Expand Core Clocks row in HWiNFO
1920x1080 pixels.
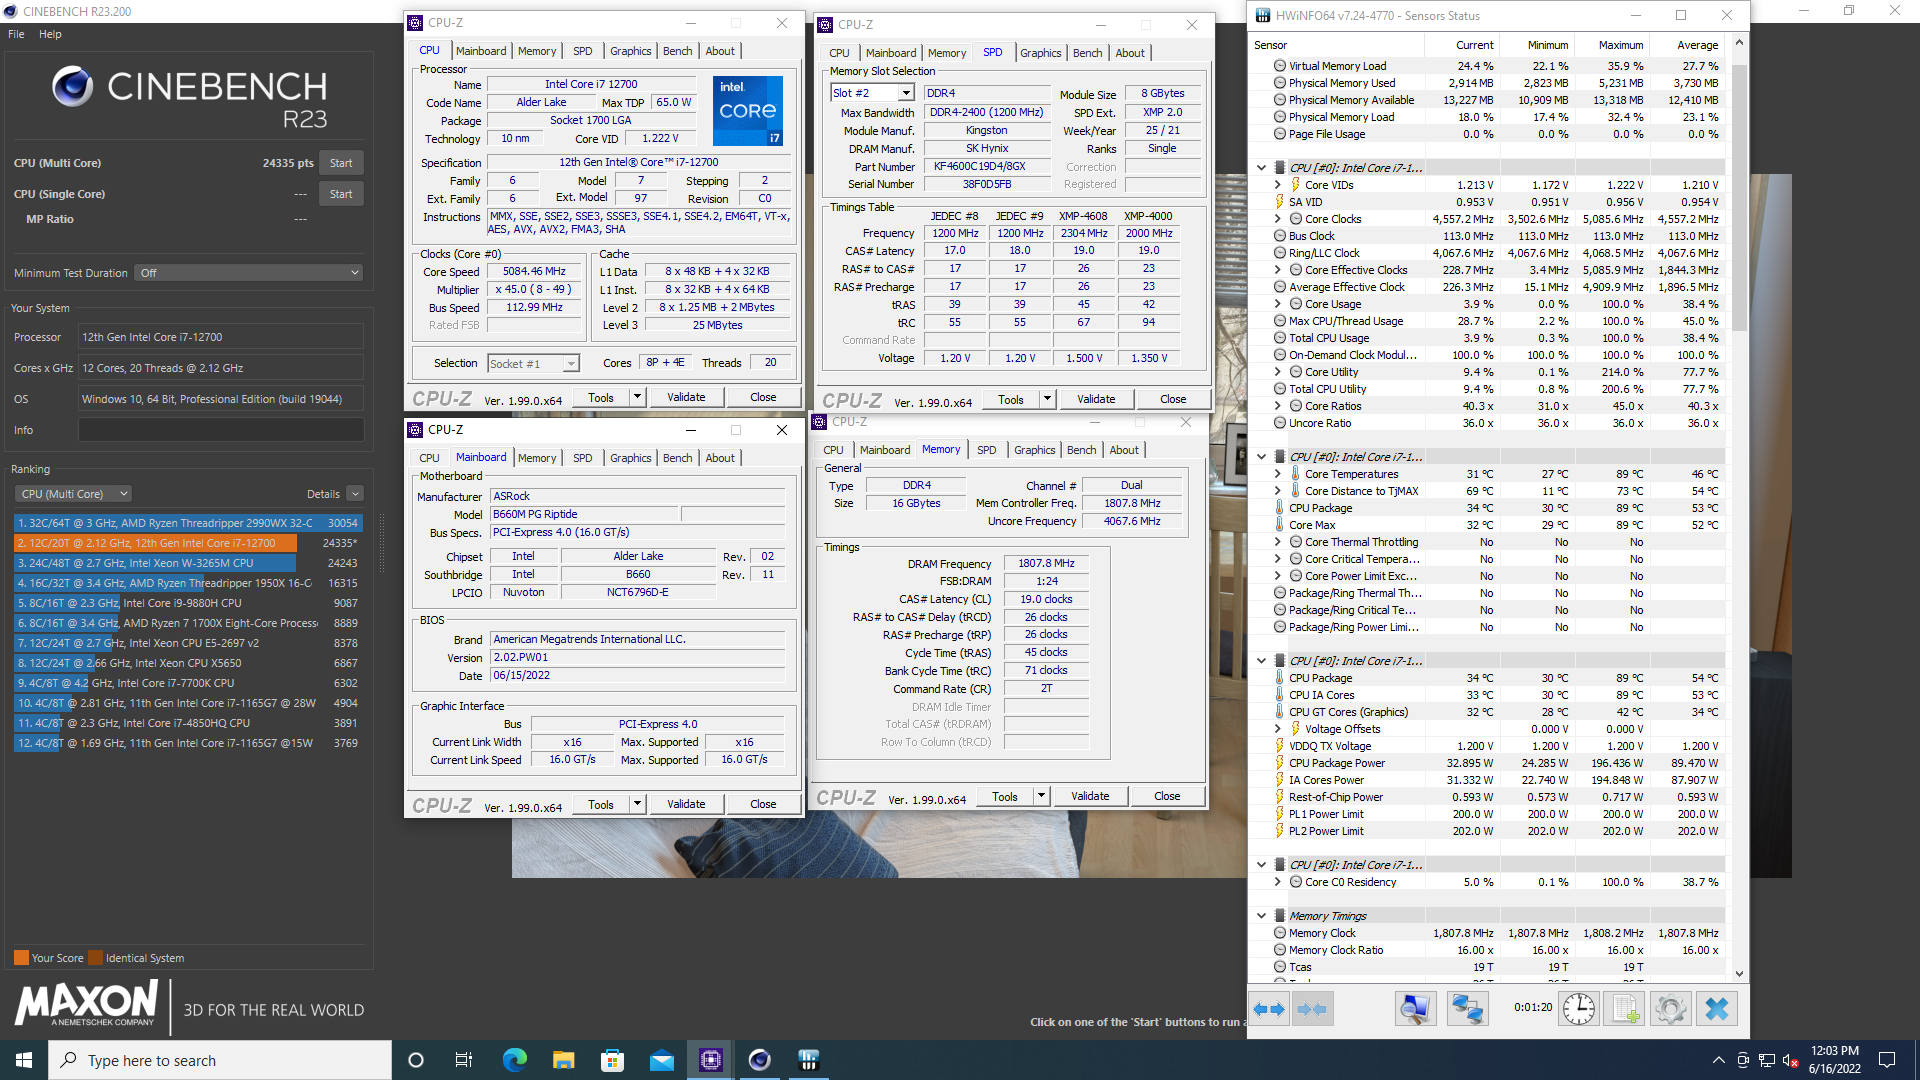[1277, 219]
